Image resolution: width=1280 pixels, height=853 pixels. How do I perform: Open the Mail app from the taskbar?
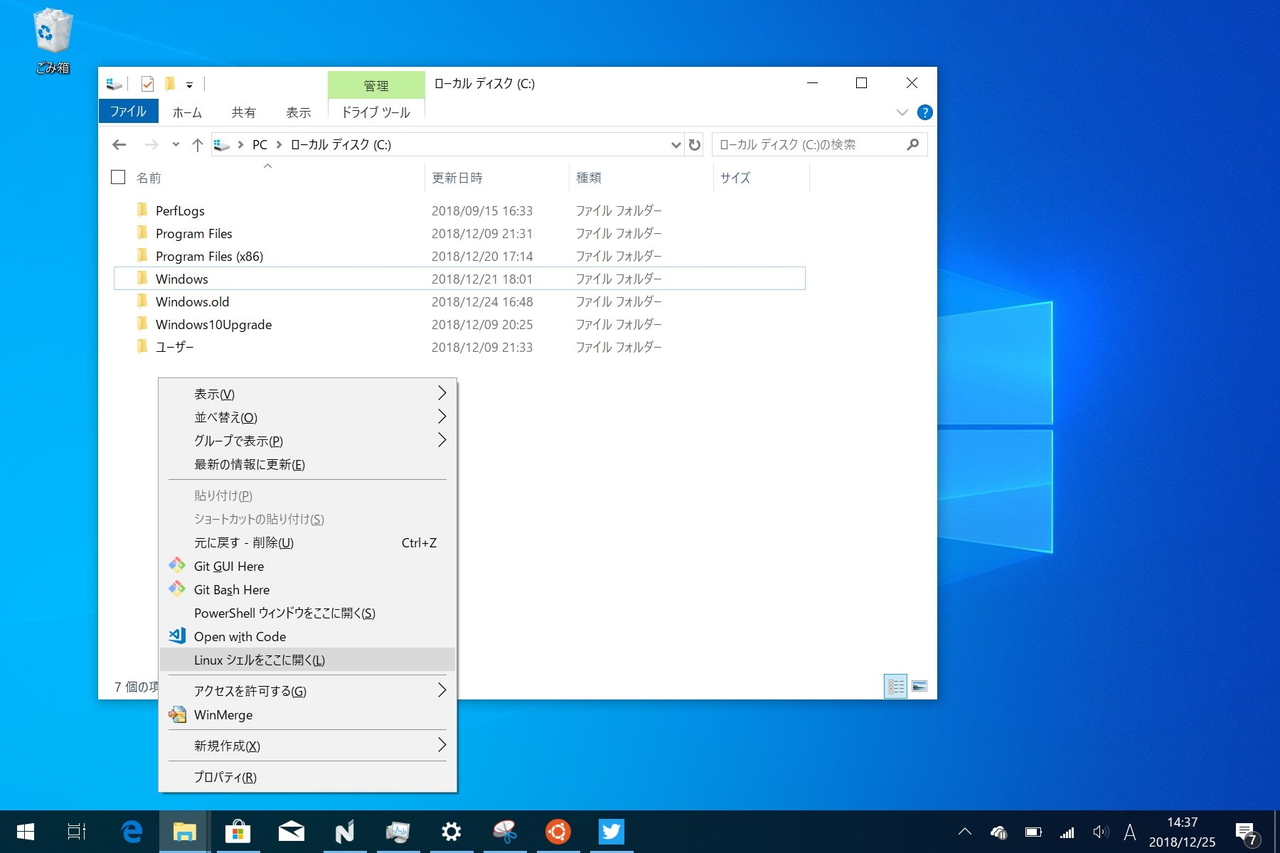pos(291,831)
